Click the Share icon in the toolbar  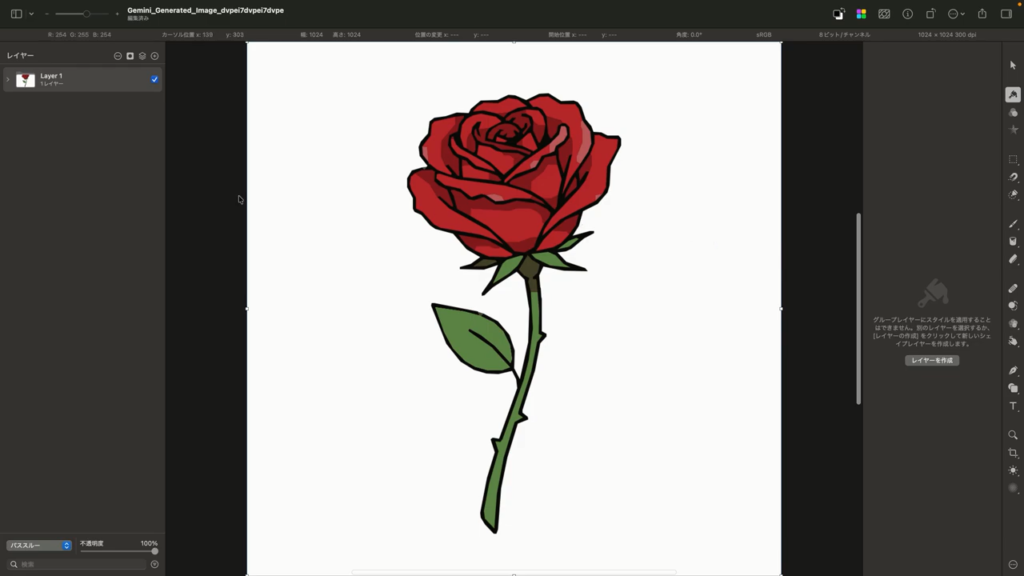[982, 14]
